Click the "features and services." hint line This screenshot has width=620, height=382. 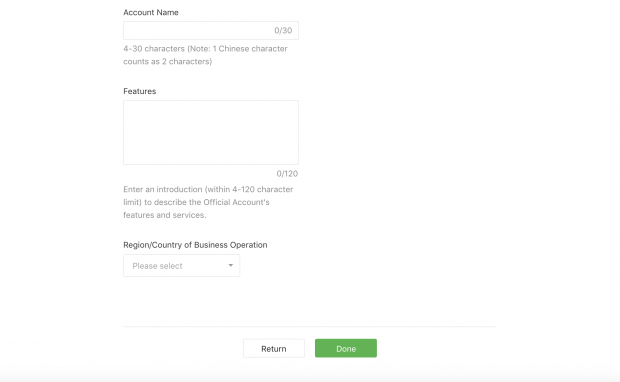[165, 215]
